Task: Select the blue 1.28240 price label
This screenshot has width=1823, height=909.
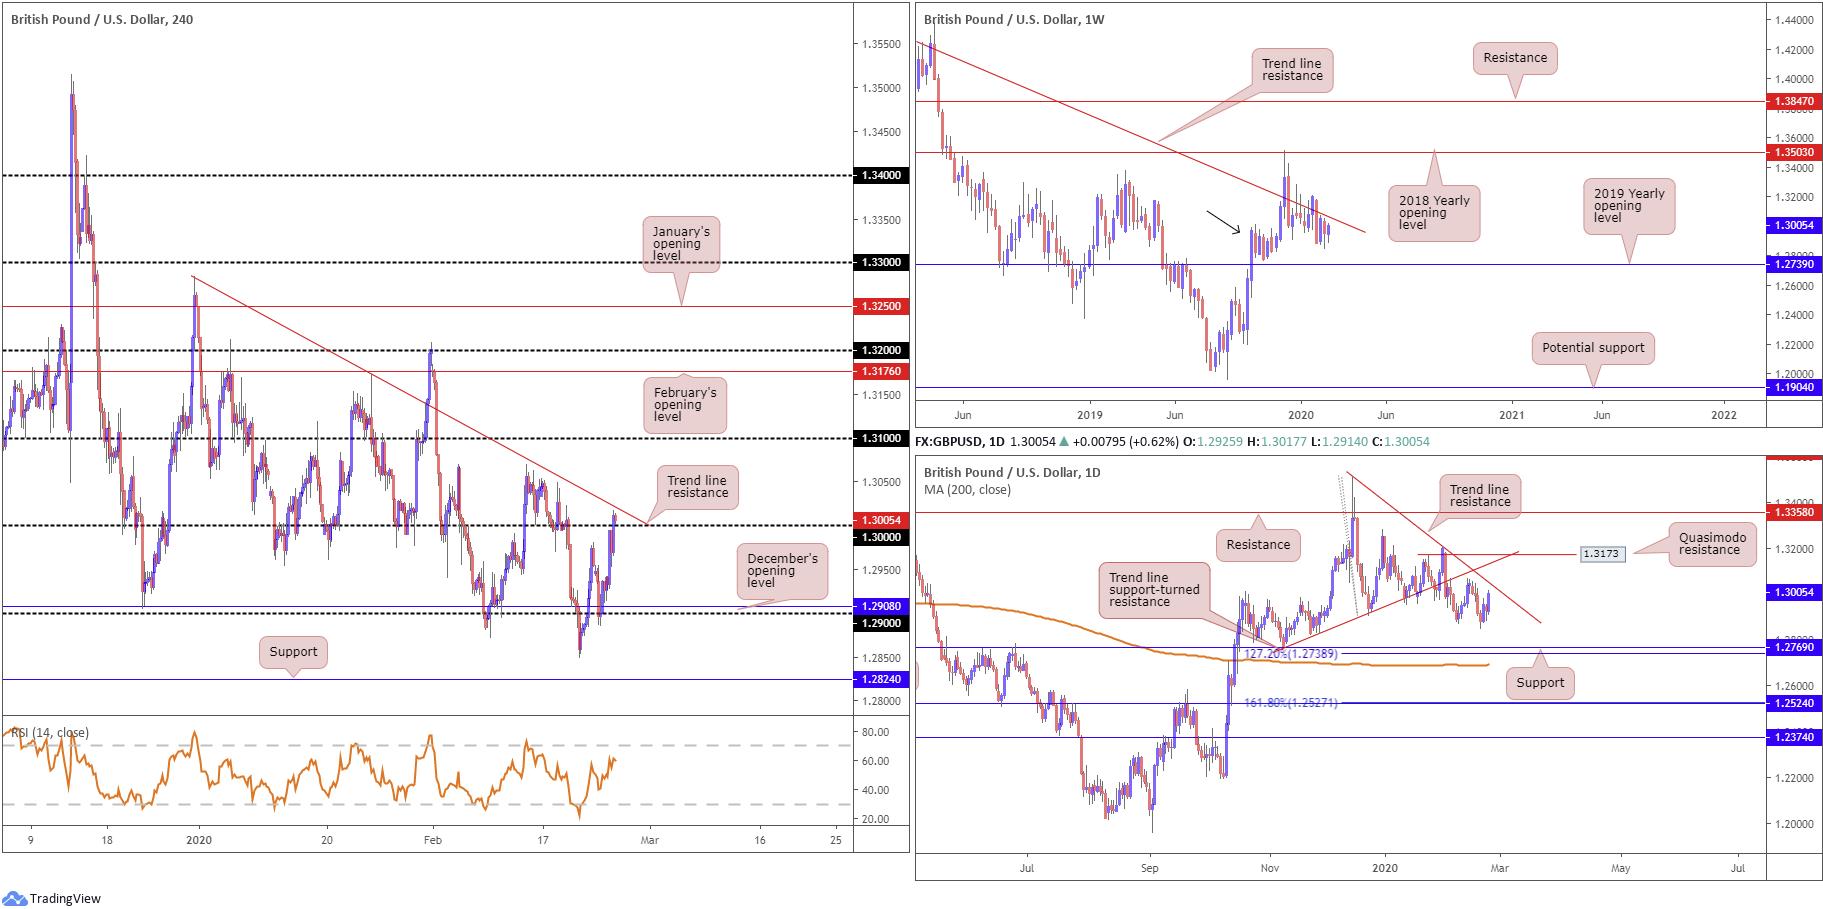Action: [881, 679]
